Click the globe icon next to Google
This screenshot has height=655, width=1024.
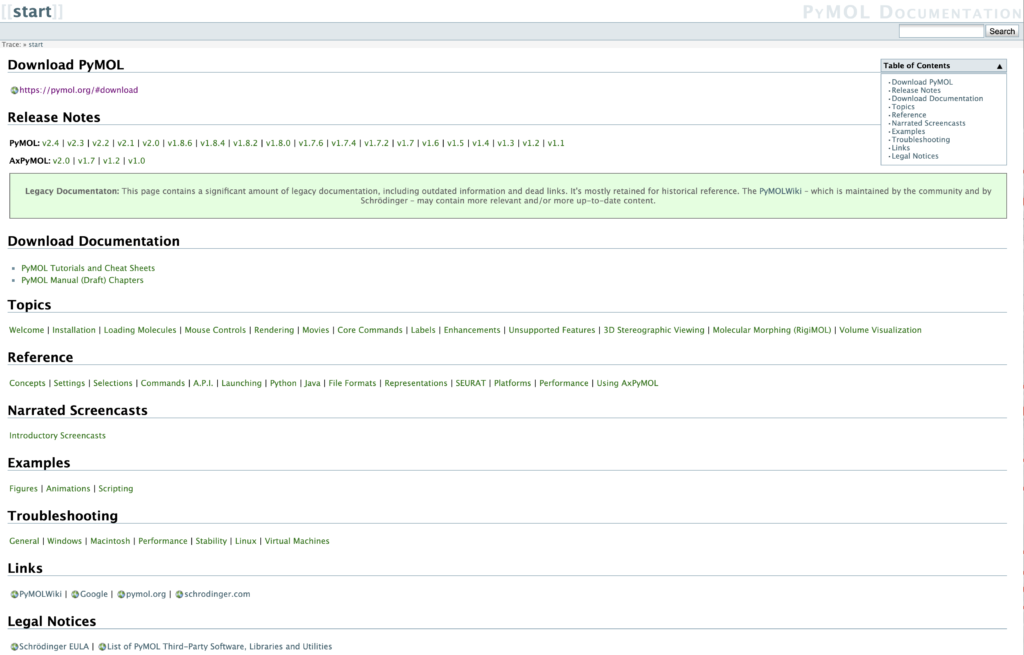click(x=75, y=594)
